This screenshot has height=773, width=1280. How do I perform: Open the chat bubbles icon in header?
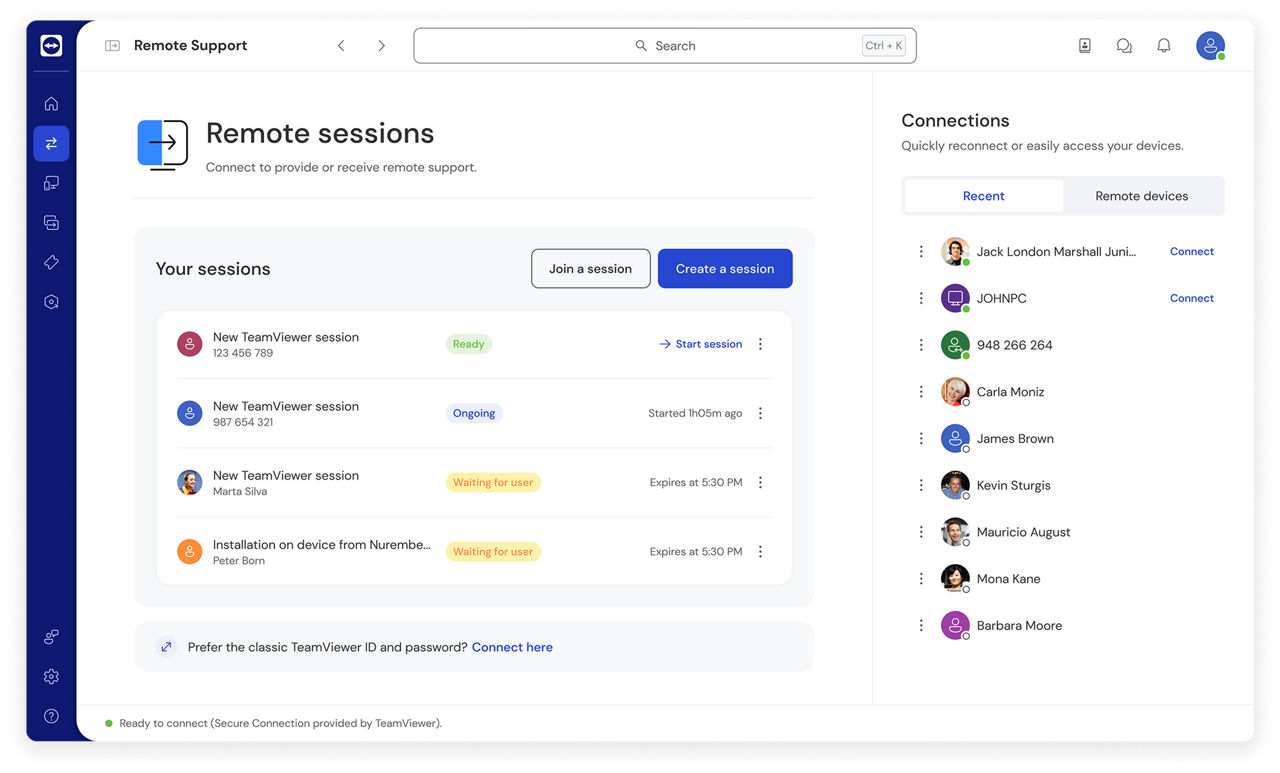[x=1124, y=46]
